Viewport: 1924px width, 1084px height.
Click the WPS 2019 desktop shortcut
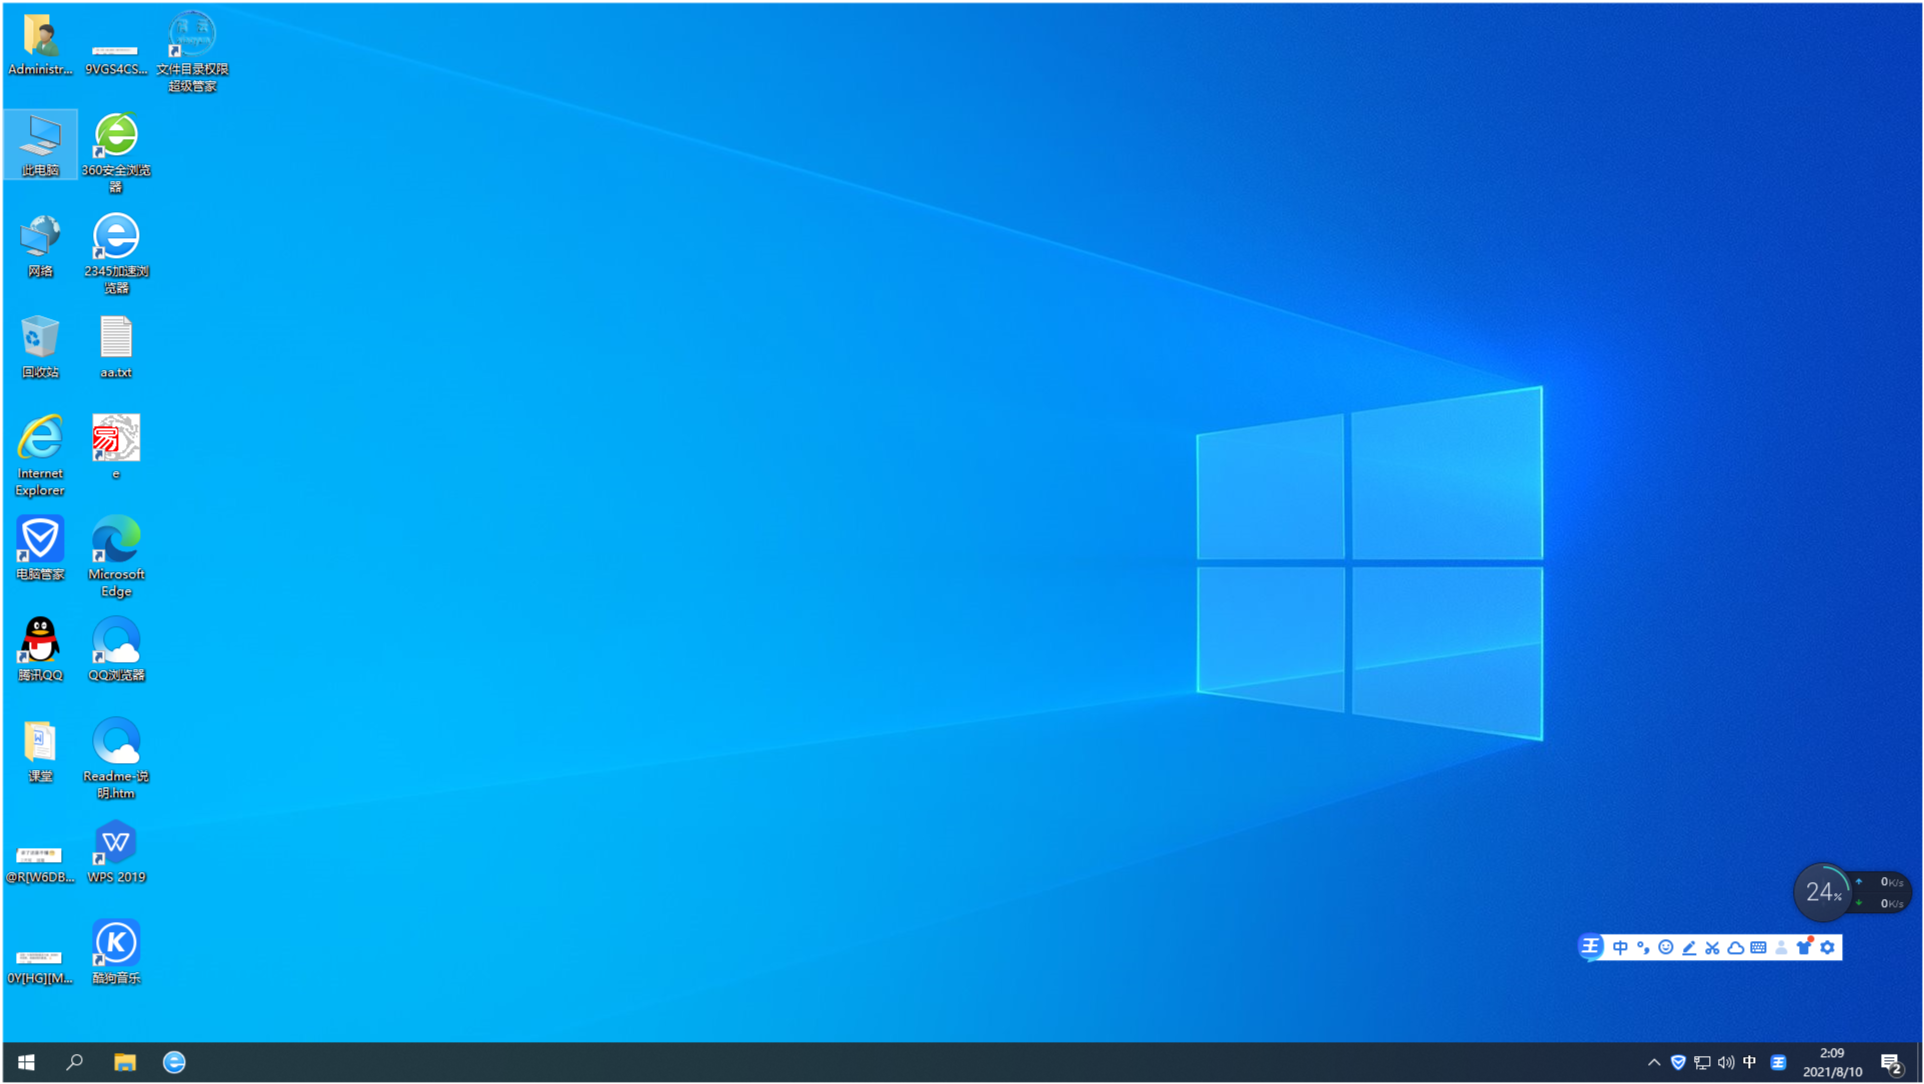tap(116, 844)
